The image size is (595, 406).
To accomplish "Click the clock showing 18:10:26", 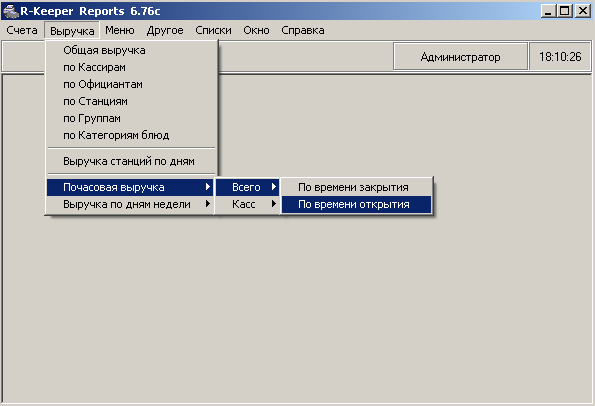I will [x=560, y=57].
